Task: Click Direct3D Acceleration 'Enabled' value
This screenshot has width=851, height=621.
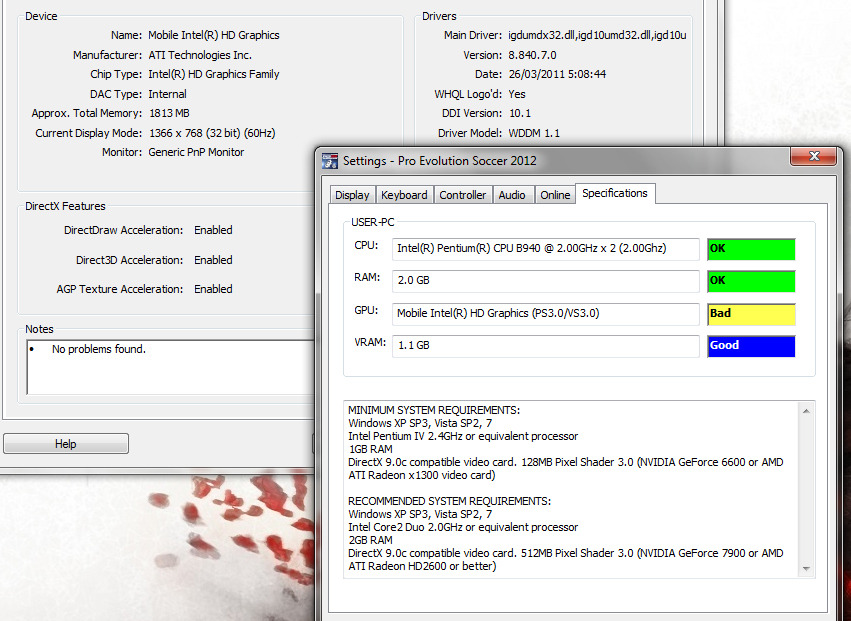Action: 213,260
